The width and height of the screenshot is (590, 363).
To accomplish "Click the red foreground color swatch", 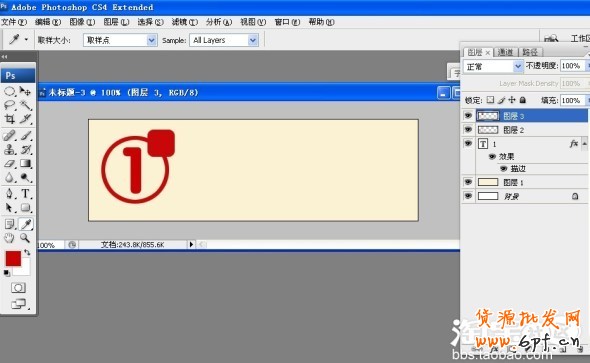I will (x=13, y=258).
